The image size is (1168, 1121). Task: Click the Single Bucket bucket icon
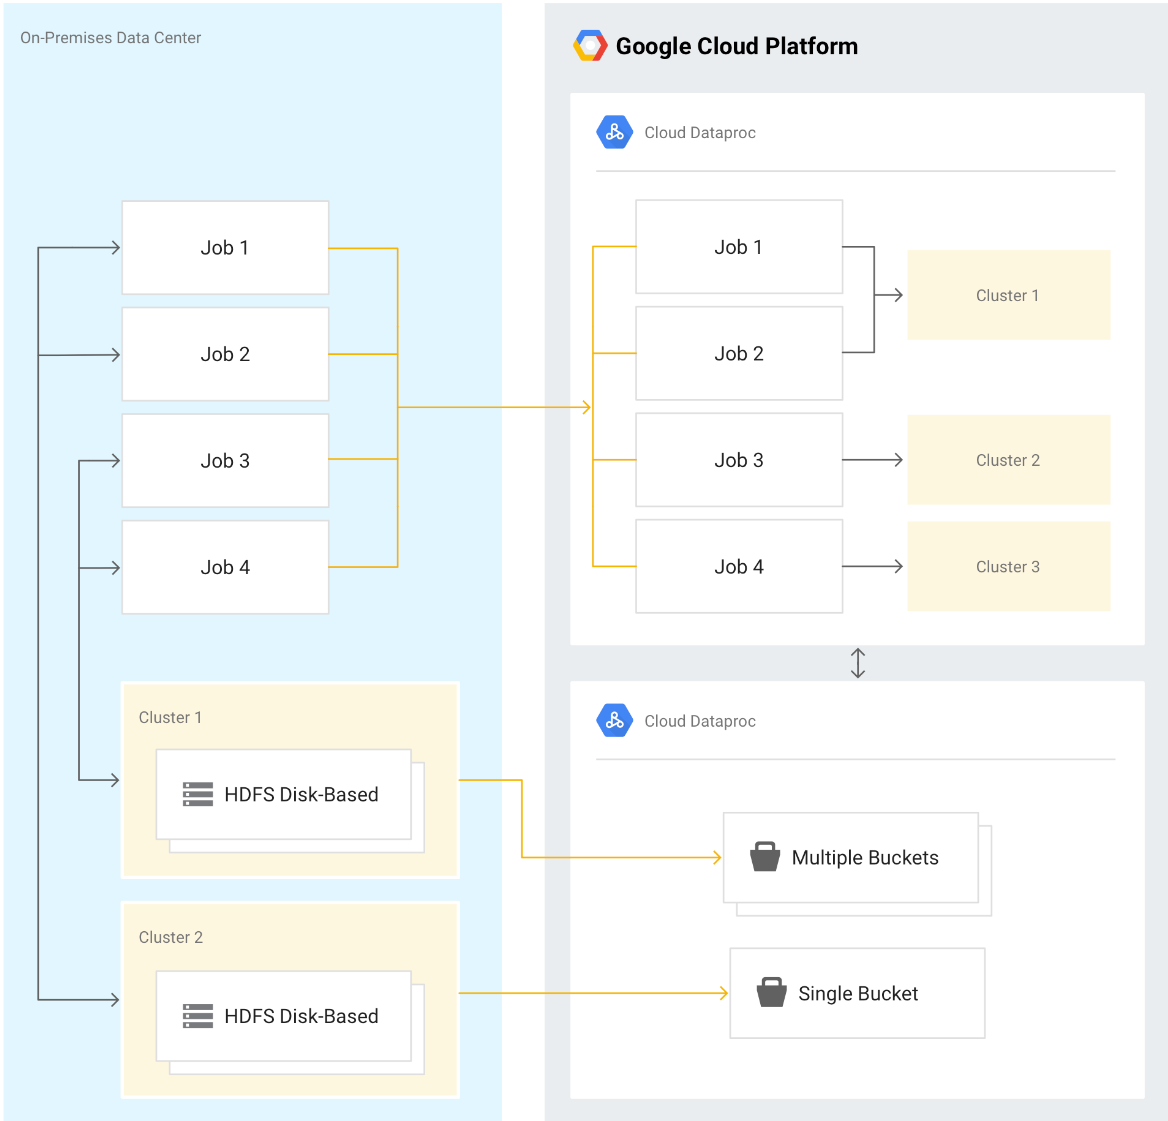coord(771,992)
